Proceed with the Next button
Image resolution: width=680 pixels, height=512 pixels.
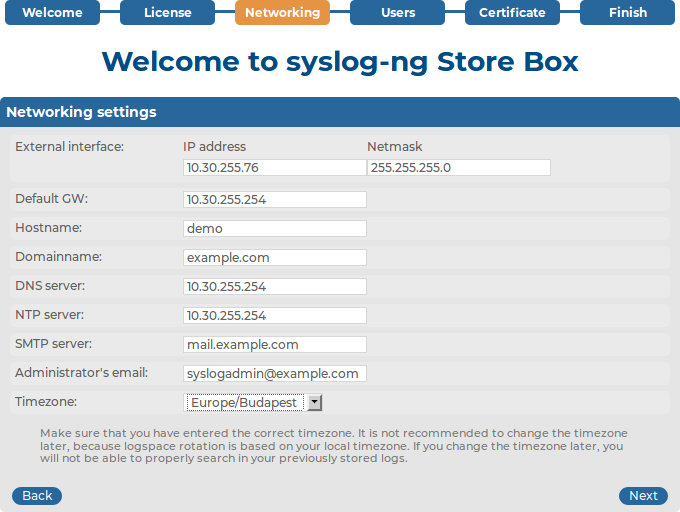(x=643, y=496)
